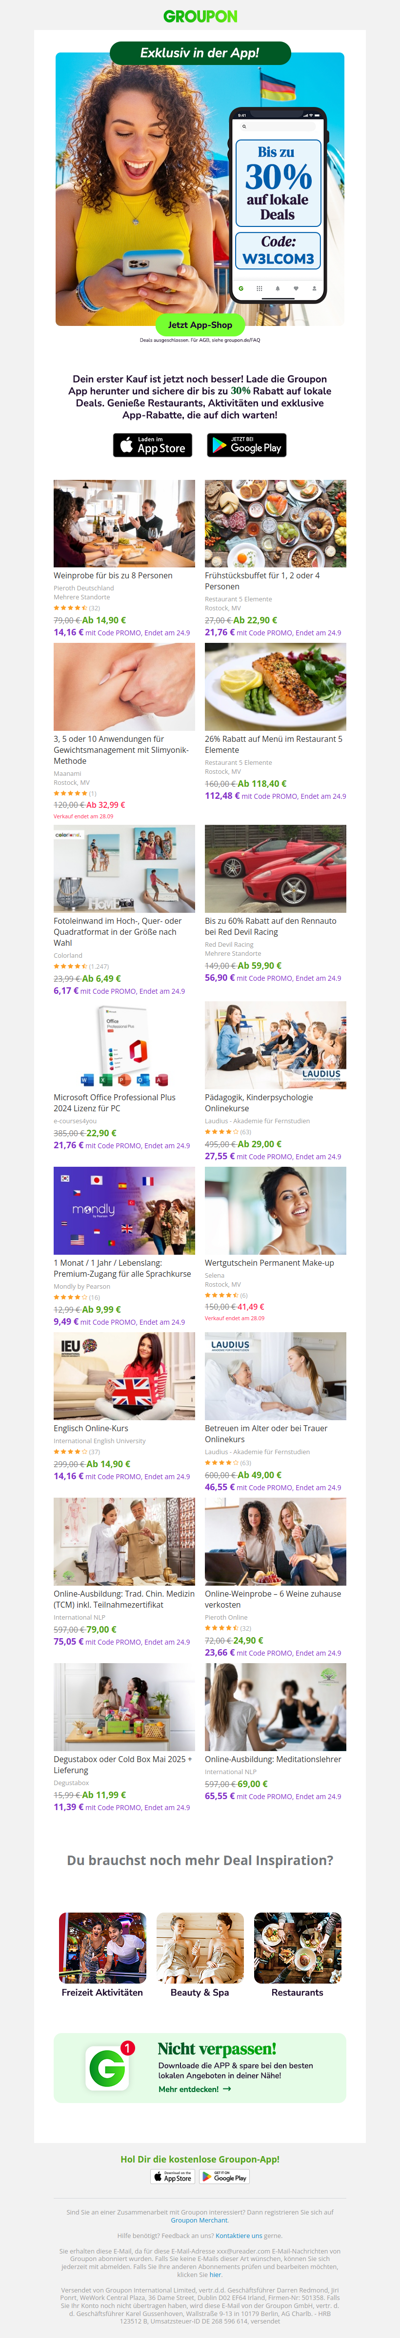Click the 'Groupon Merchant' link
The image size is (400, 2338).
(200, 2221)
